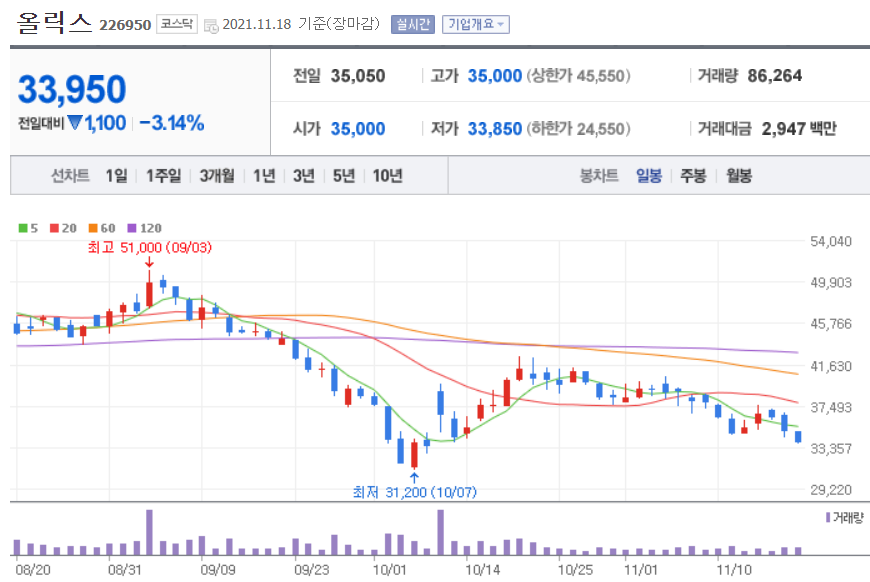870x582 pixels.
Task: Click the 최고 51,000 (09/03) chart marker
Action: [150, 247]
